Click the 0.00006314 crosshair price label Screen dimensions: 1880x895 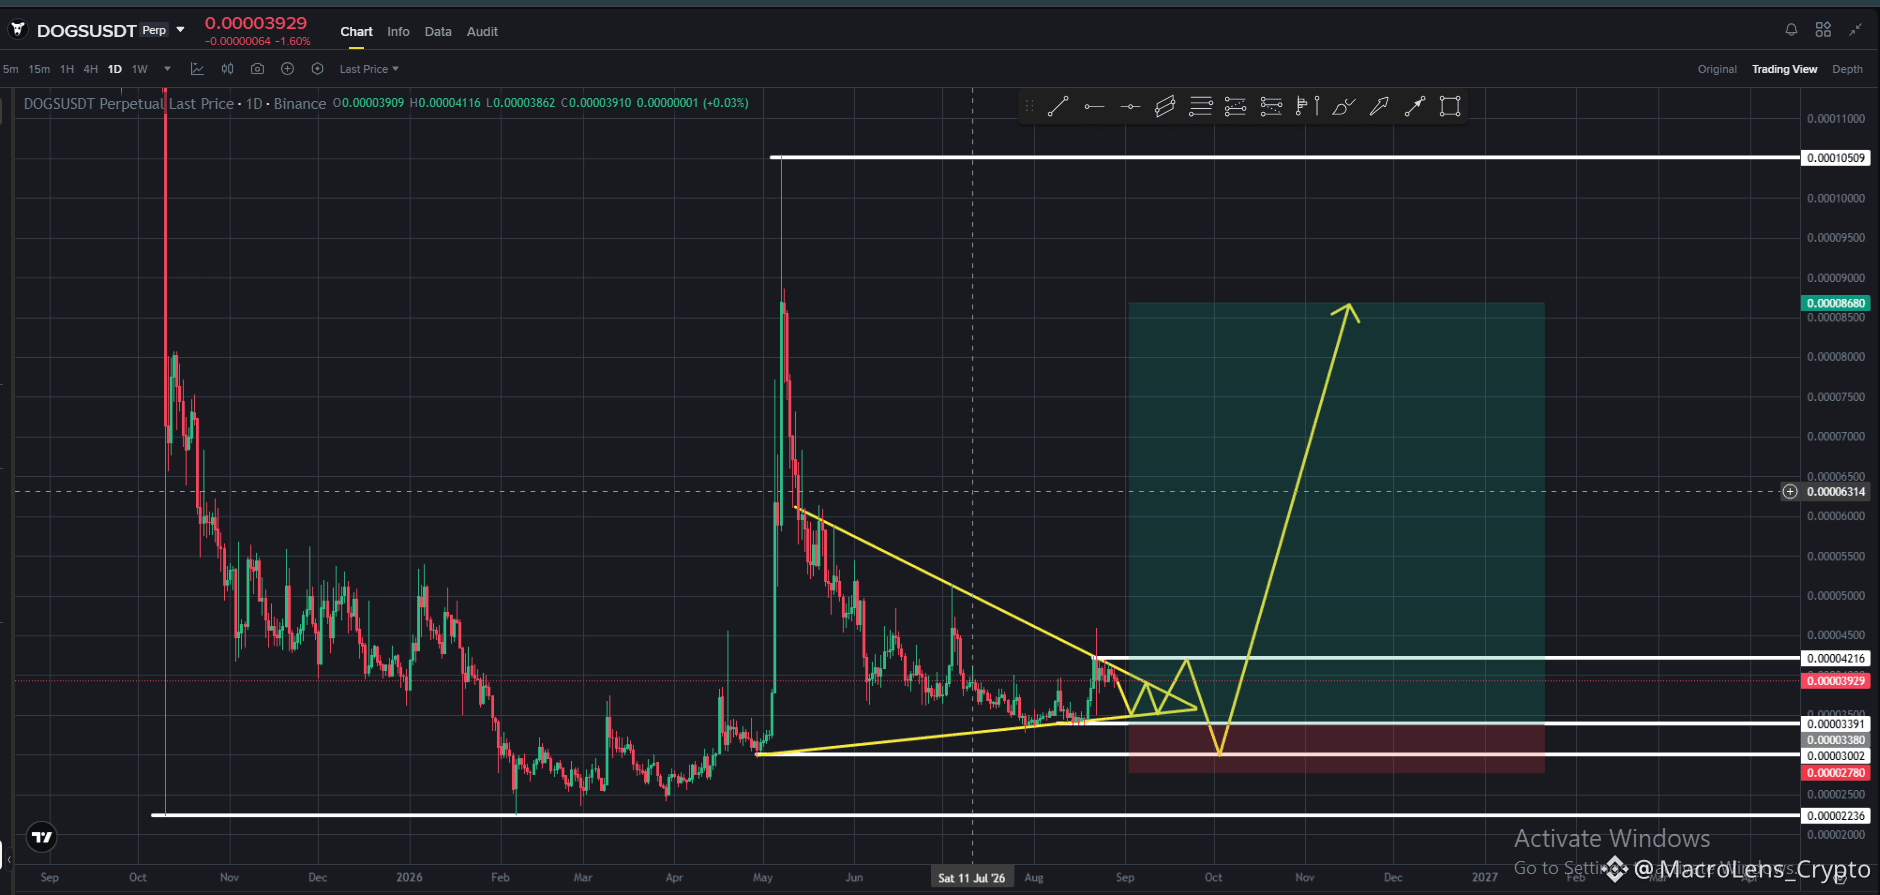pos(1836,491)
